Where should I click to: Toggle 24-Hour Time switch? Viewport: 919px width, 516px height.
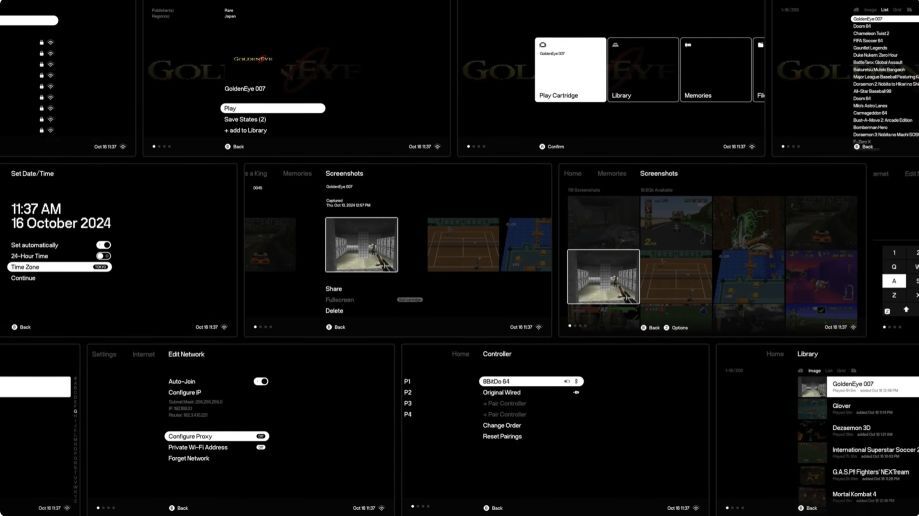104,256
